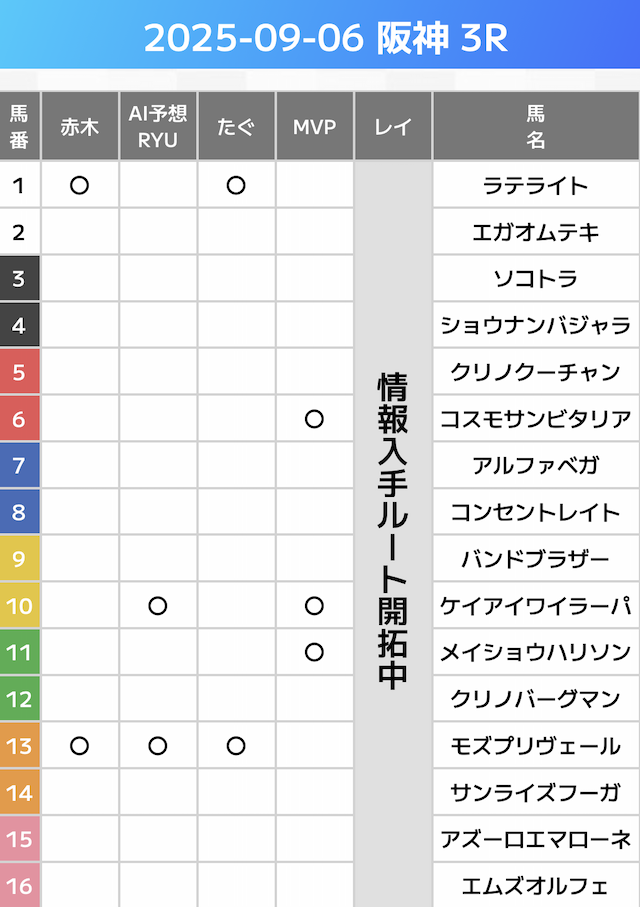640x907 pixels.
Task: Click the たぐ circle mark for horse 13
Action: click(x=236, y=746)
